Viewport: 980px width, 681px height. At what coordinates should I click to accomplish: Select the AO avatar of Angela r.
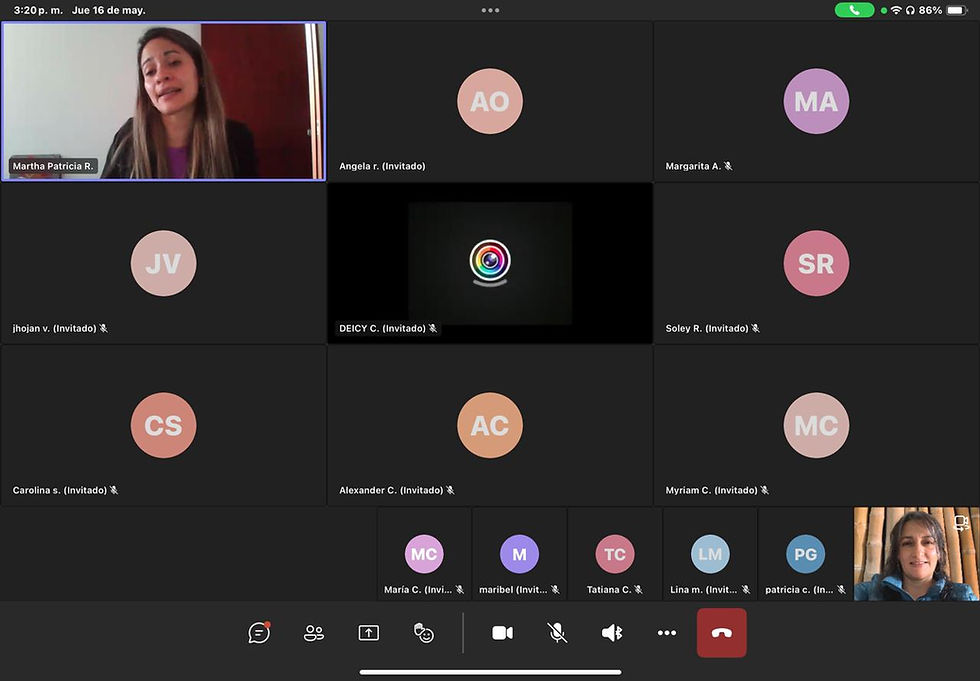(490, 101)
